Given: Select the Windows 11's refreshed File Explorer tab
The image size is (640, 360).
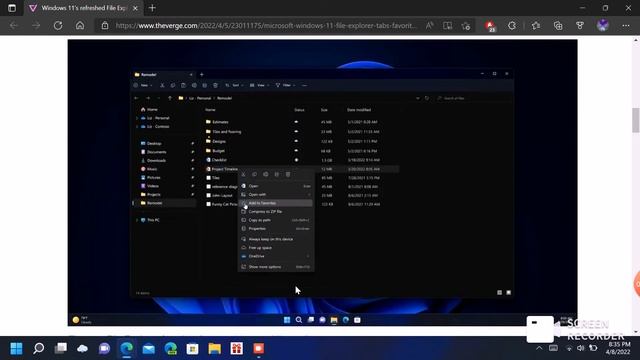Looking at the screenshot, I should tap(84, 8).
